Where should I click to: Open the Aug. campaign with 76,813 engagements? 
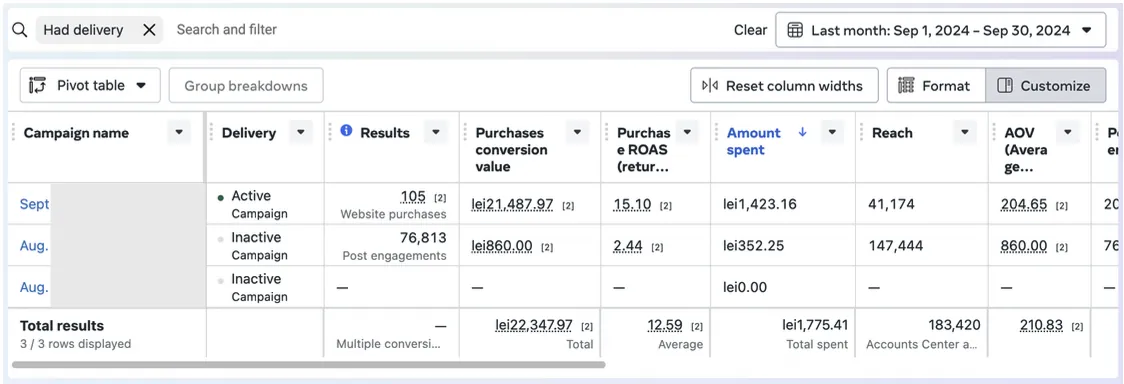[34, 246]
